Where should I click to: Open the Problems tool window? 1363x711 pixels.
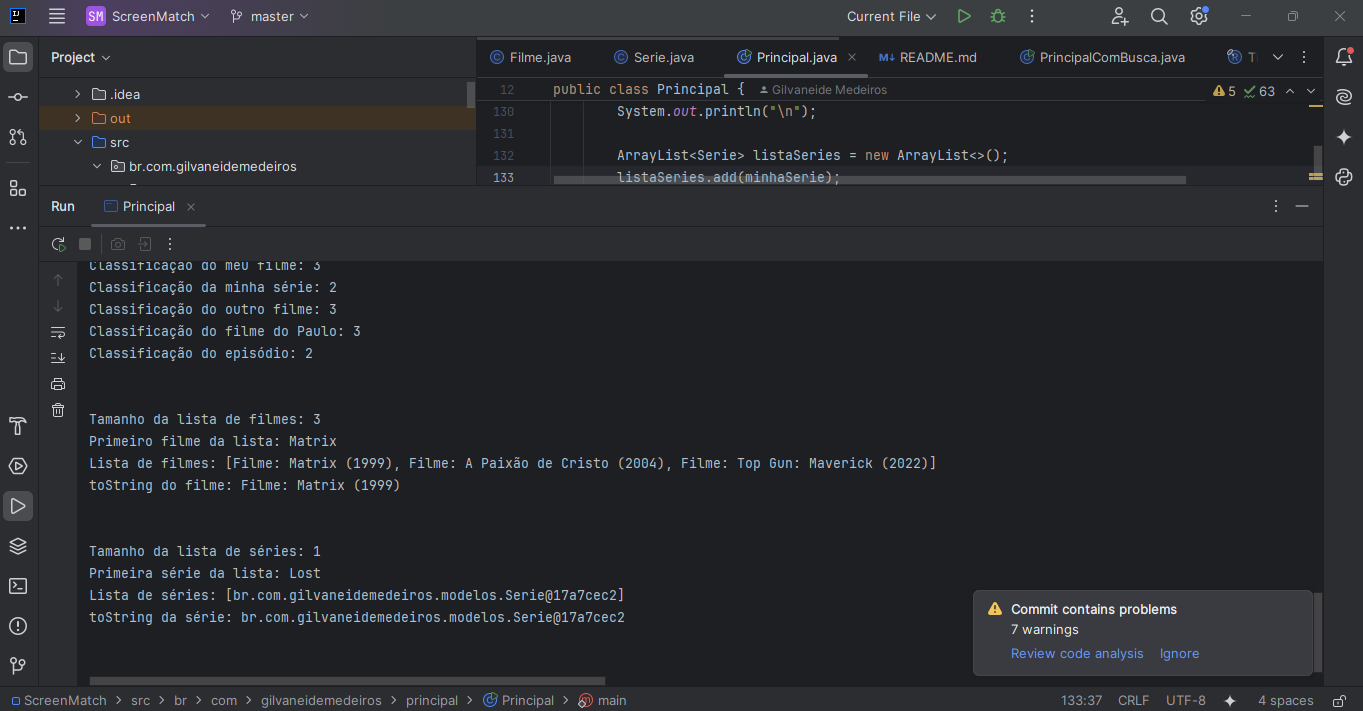tap(18, 626)
